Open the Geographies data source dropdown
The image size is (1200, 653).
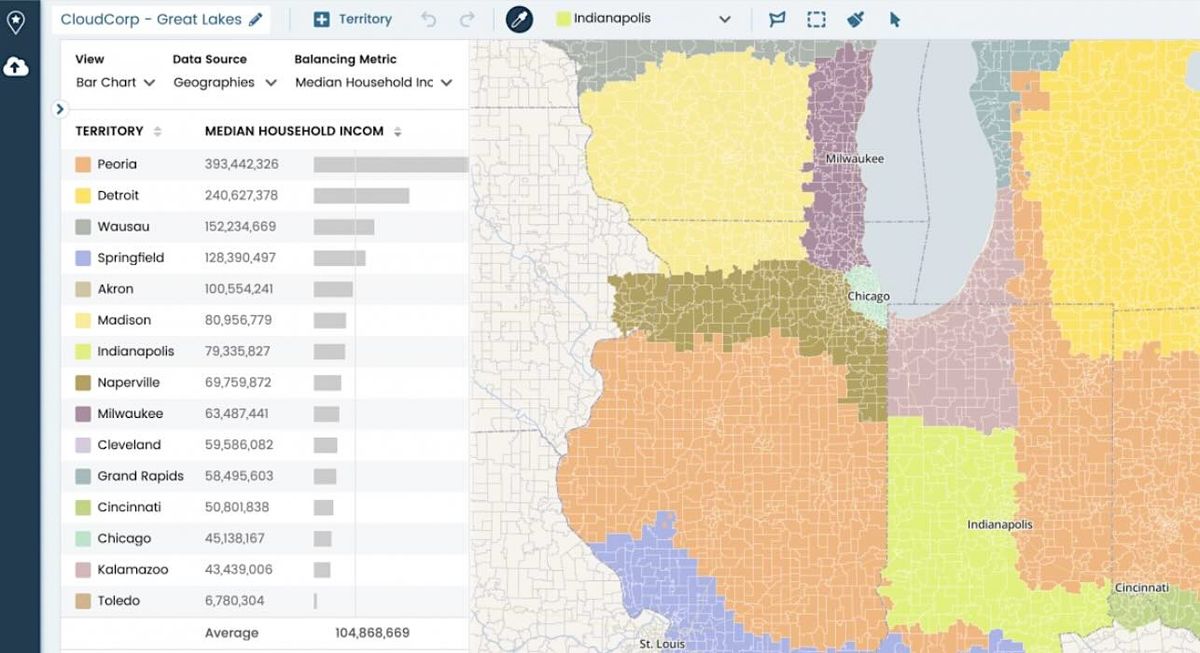(225, 82)
